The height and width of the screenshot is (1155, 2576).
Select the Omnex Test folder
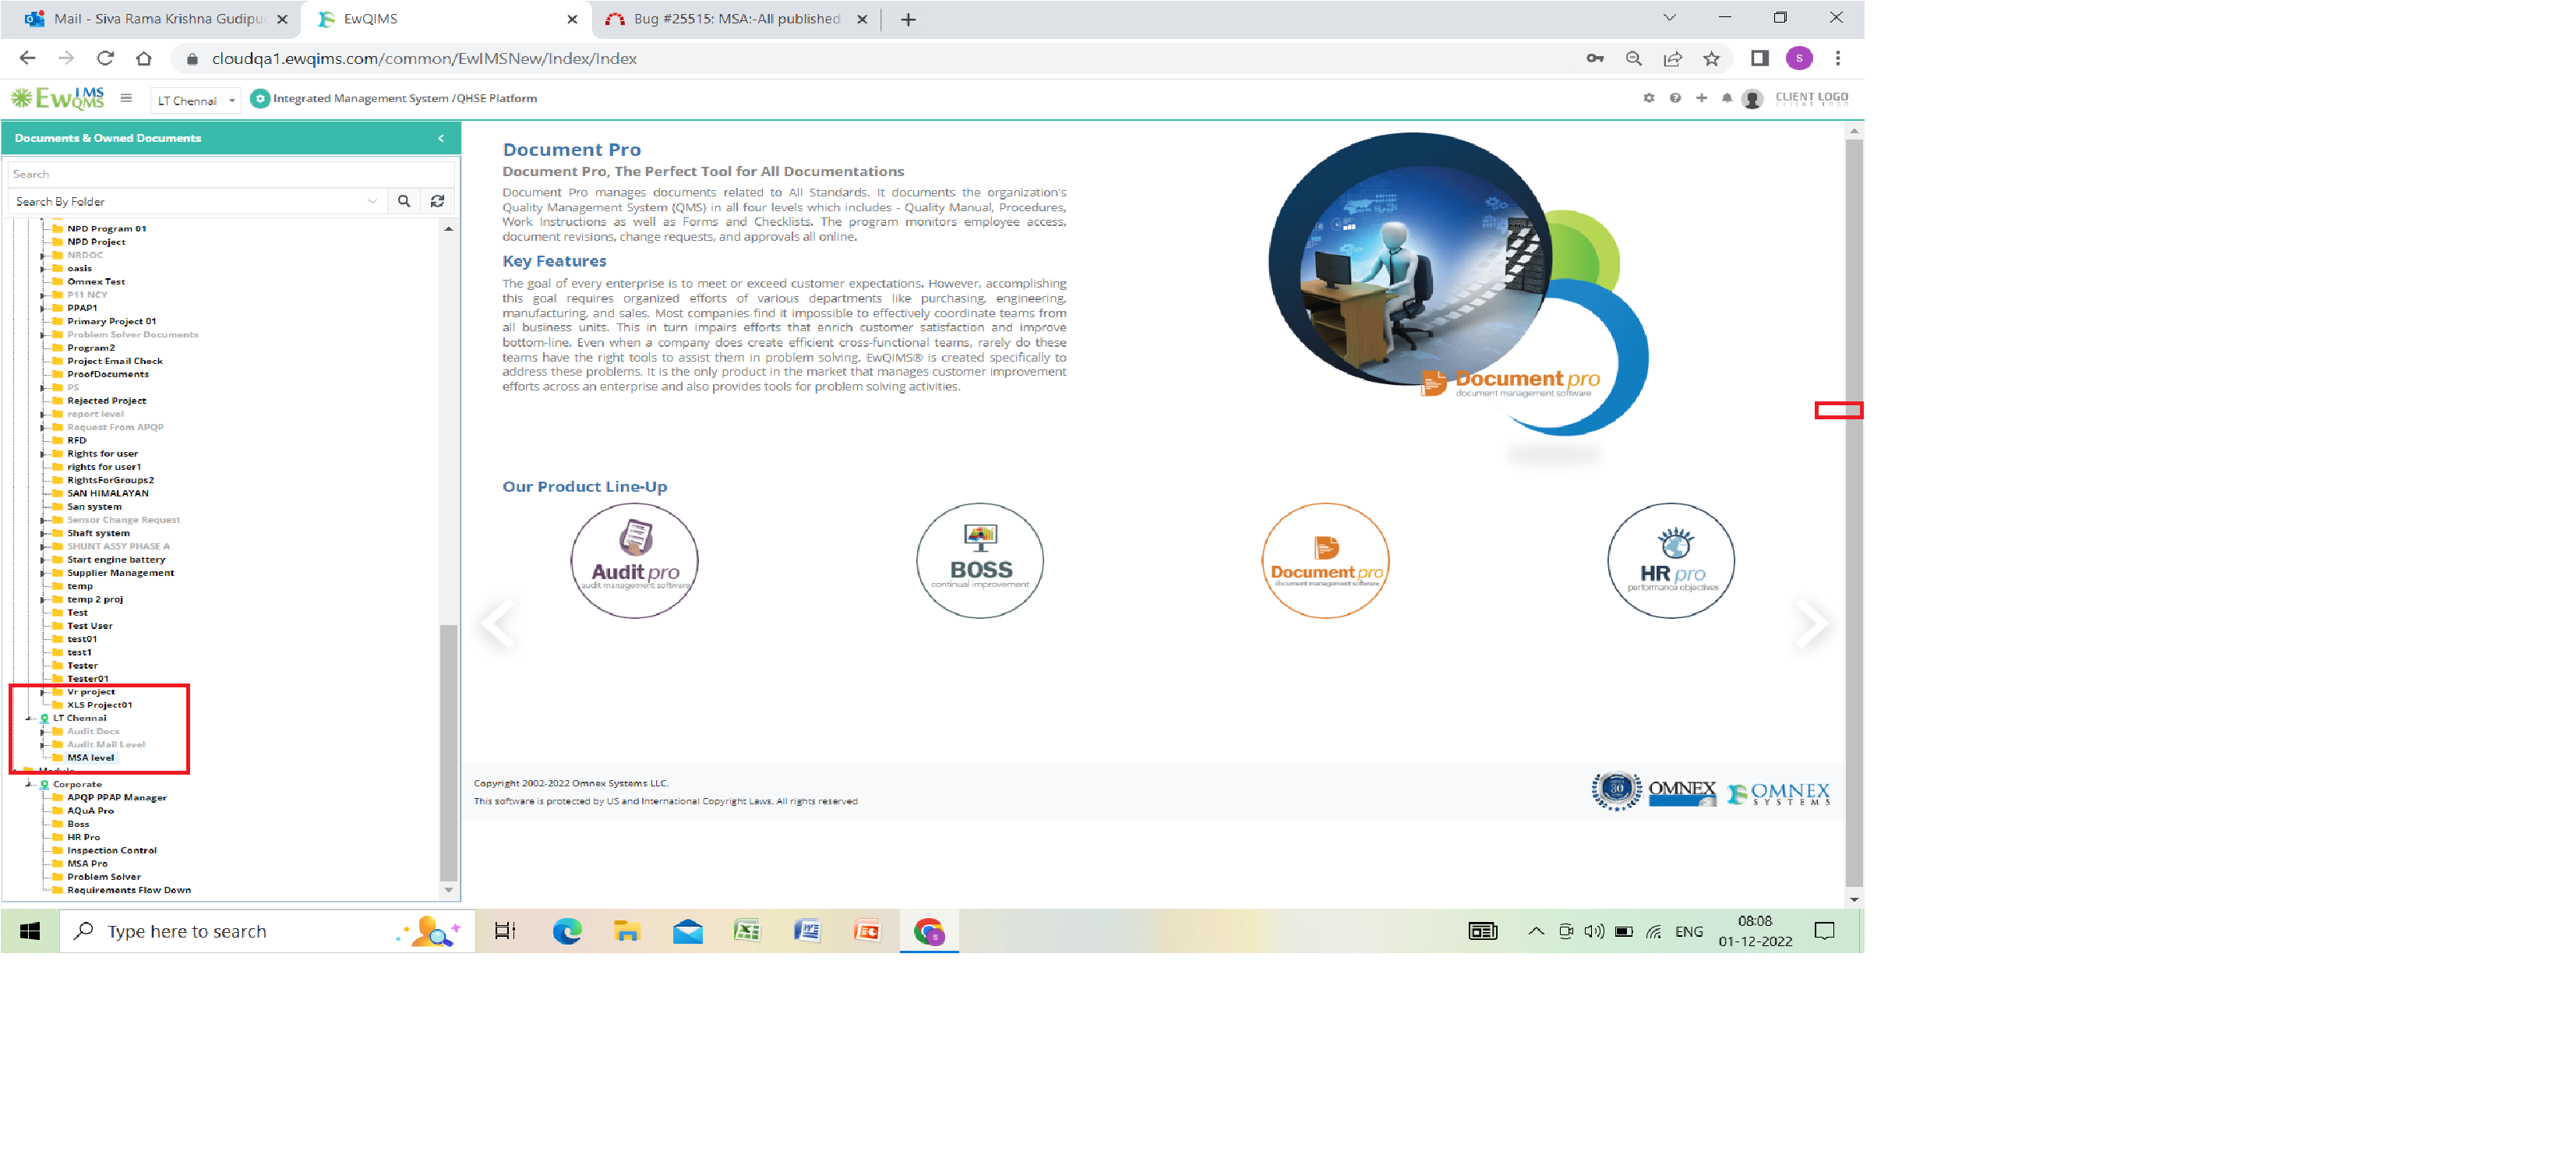96,282
